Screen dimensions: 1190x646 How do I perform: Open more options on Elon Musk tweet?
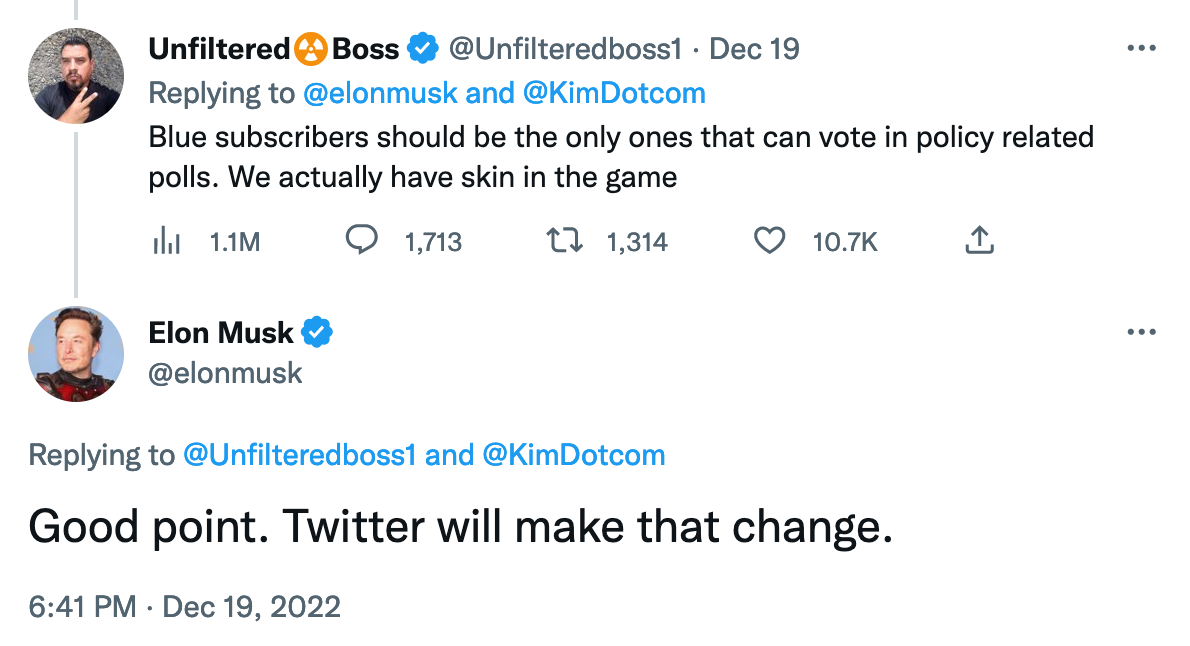1141,332
